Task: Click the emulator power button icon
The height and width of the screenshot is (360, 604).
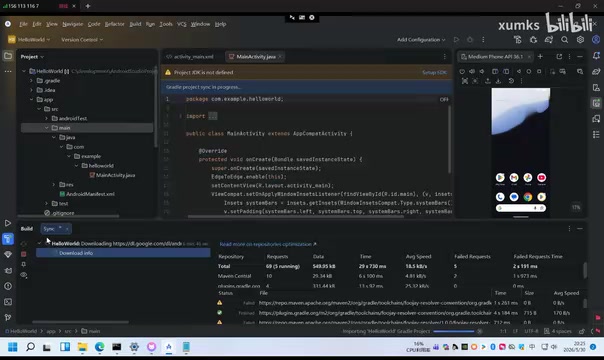Action: coord(462,72)
